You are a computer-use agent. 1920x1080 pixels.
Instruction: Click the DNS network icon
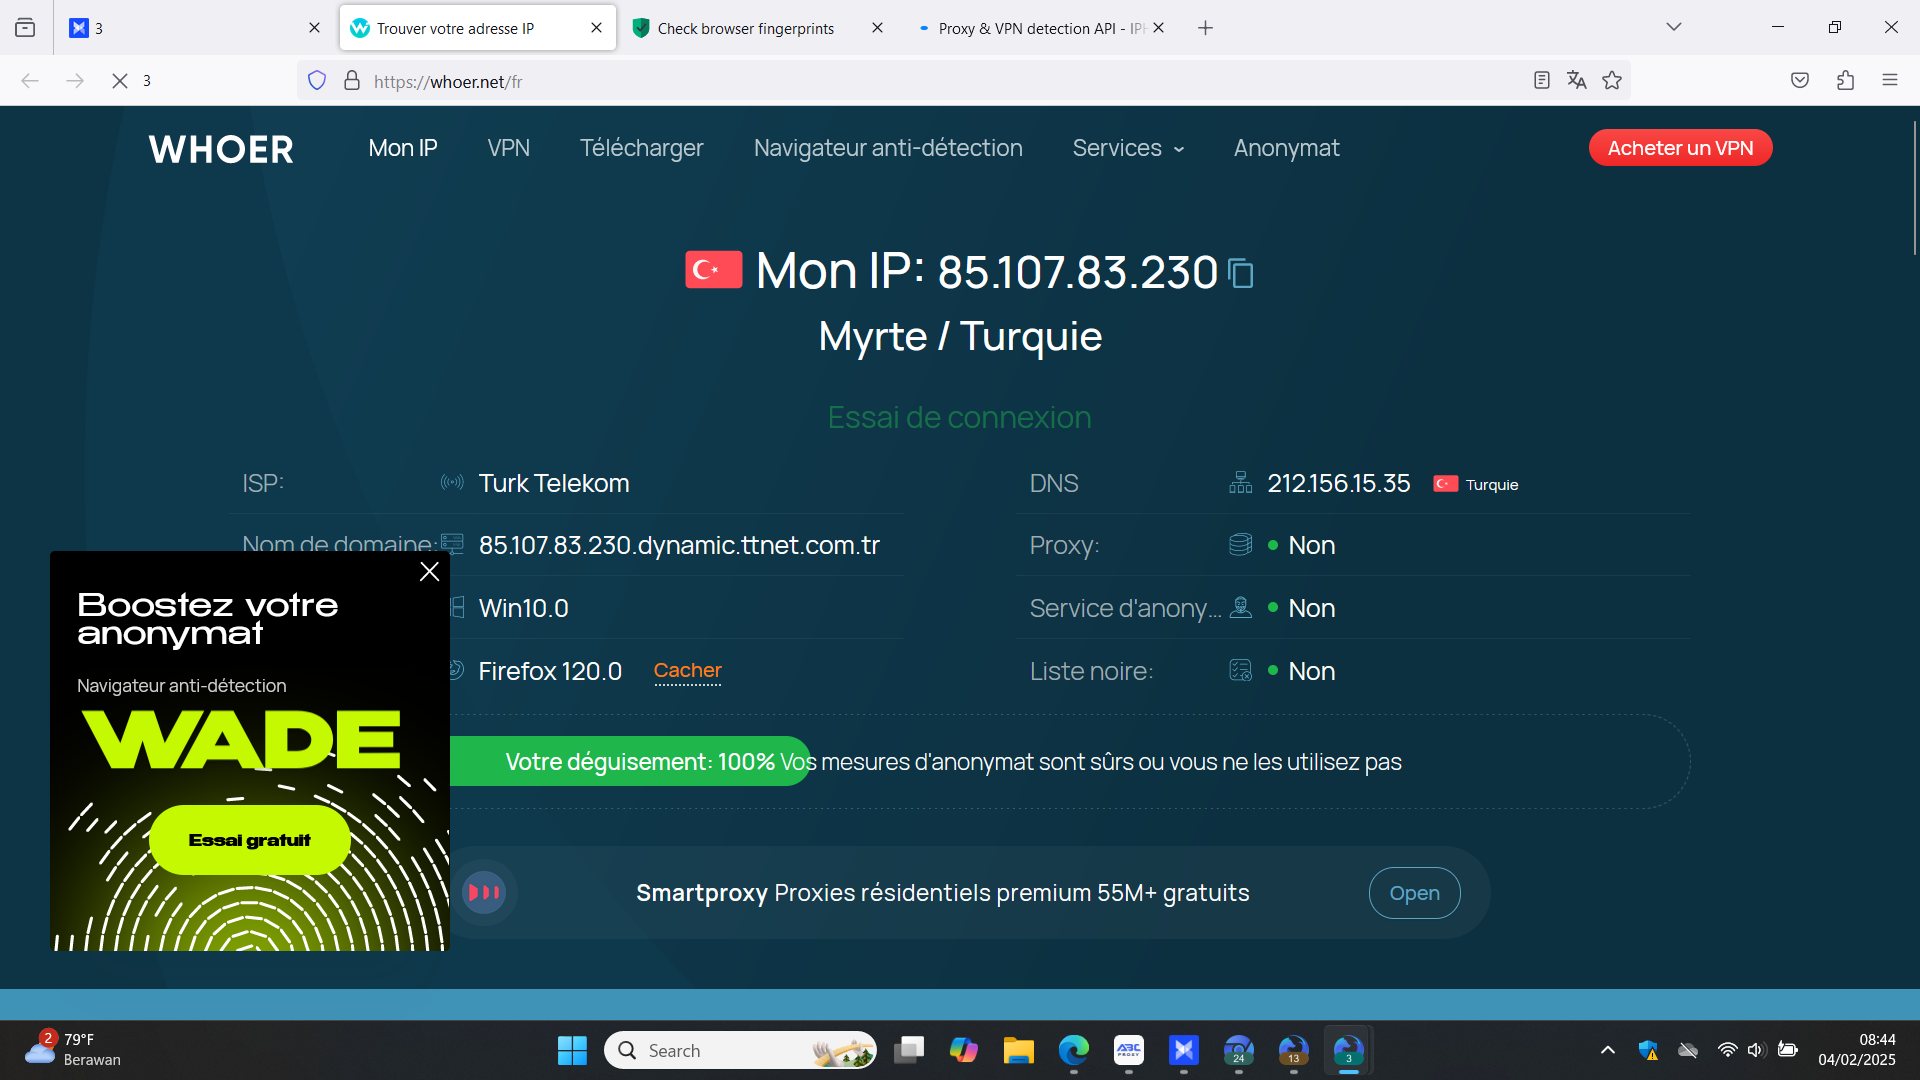coord(1240,484)
